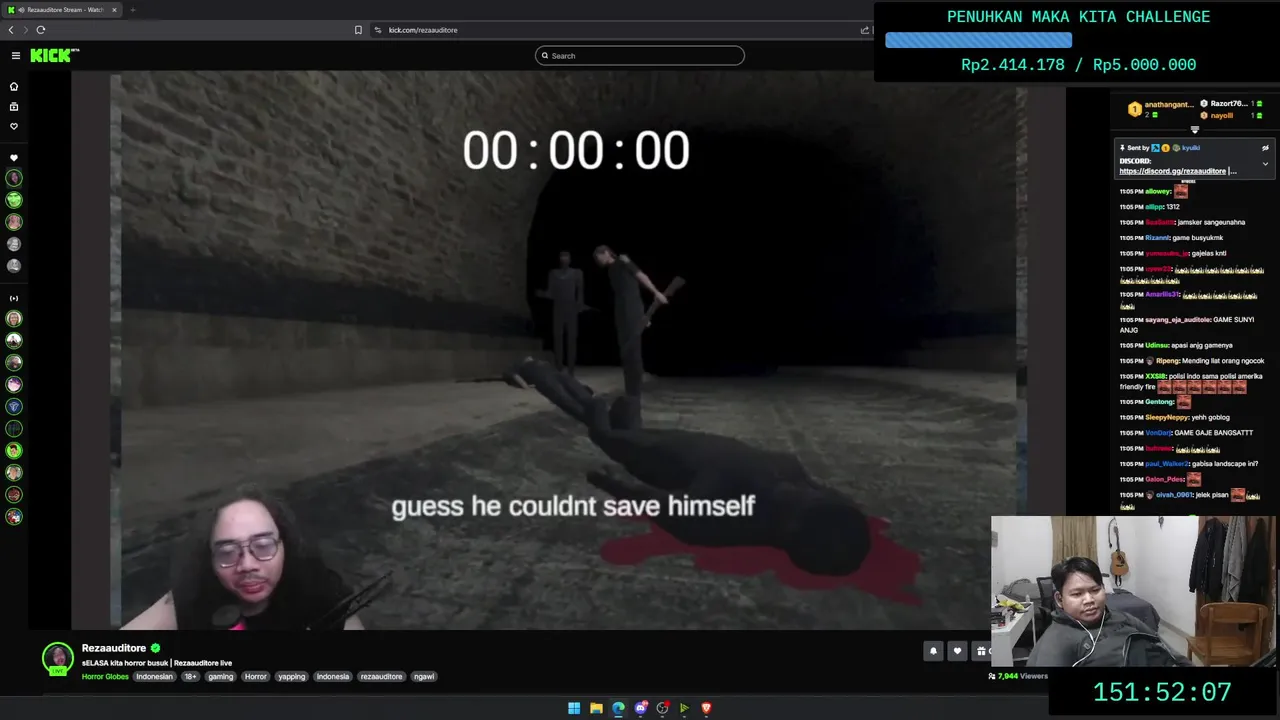Click the Kick logo
This screenshot has width=1280, height=720.
click(54, 56)
